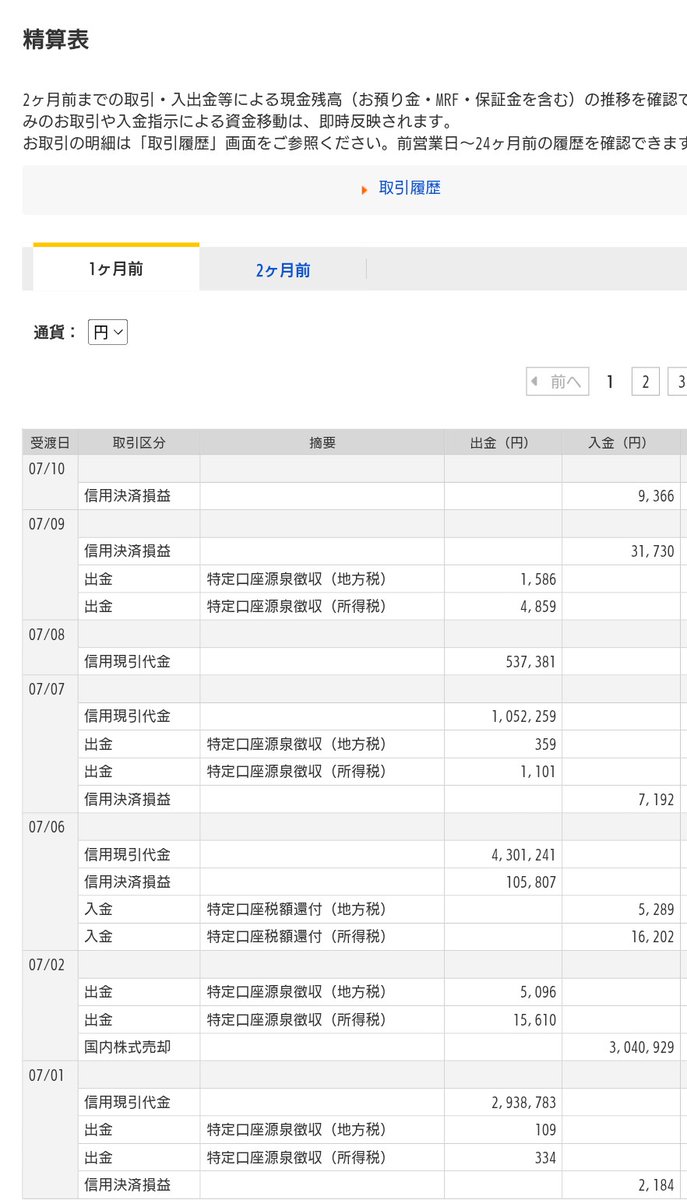Click 出金 in the 334 row
The image size is (687, 1200).
tap(98, 1157)
